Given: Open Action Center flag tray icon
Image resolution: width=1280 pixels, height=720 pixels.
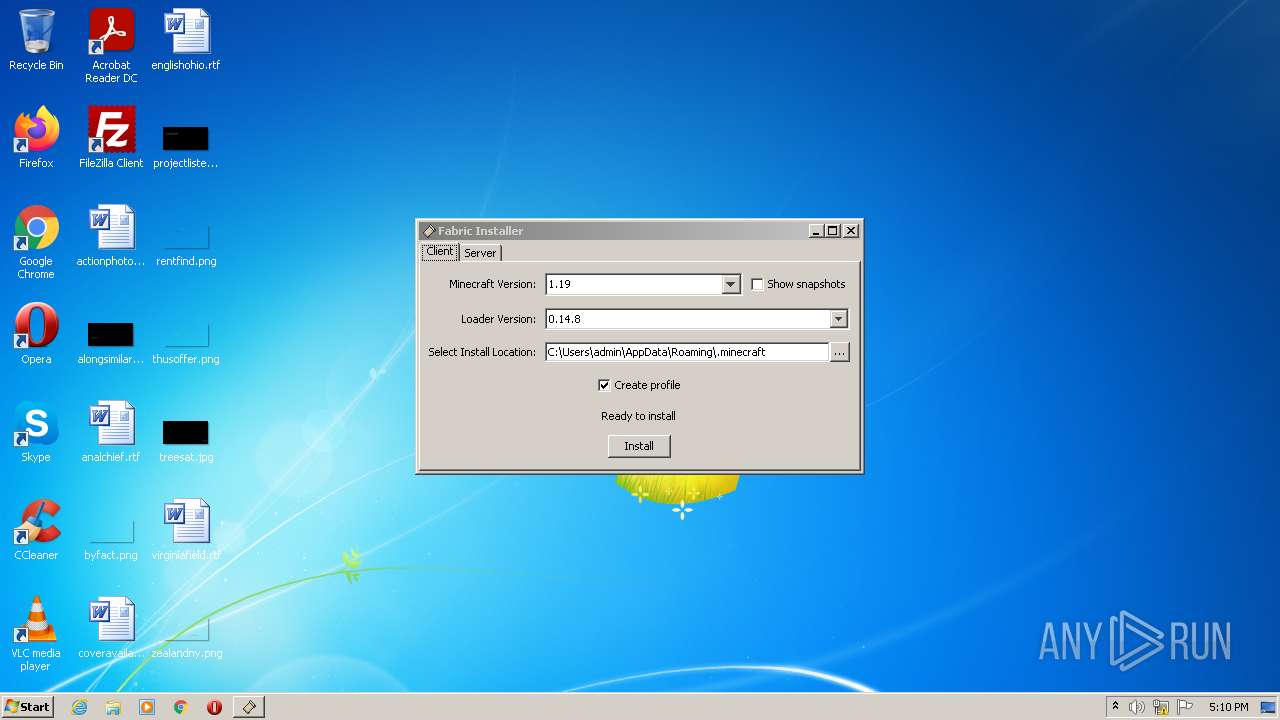Looking at the screenshot, I should [x=1185, y=707].
